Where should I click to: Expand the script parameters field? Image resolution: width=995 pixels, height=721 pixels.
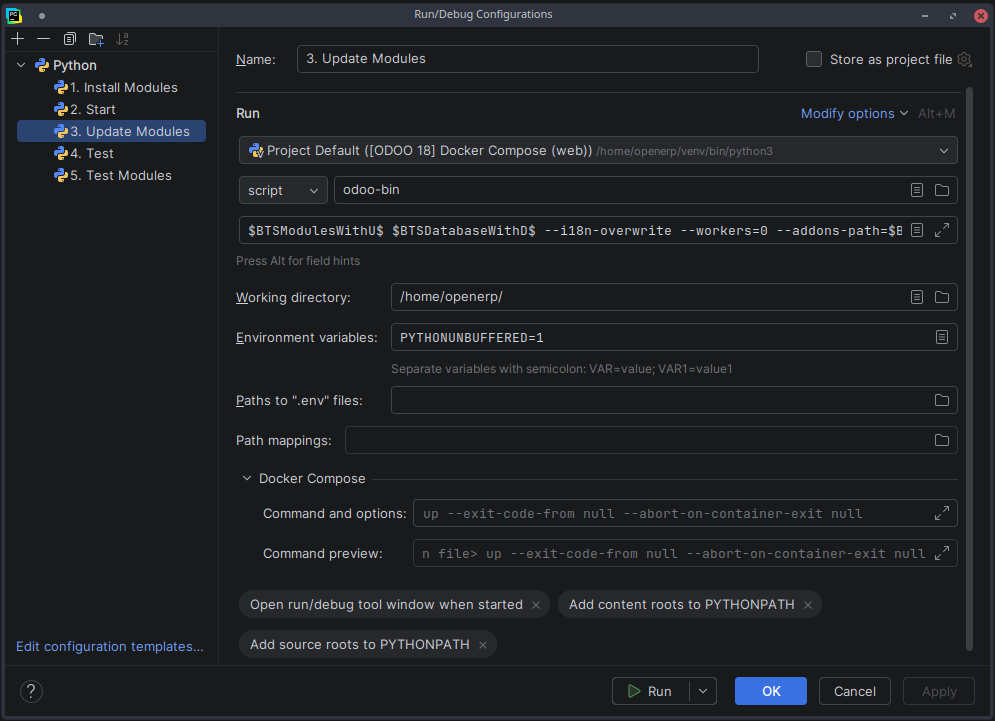pos(942,230)
